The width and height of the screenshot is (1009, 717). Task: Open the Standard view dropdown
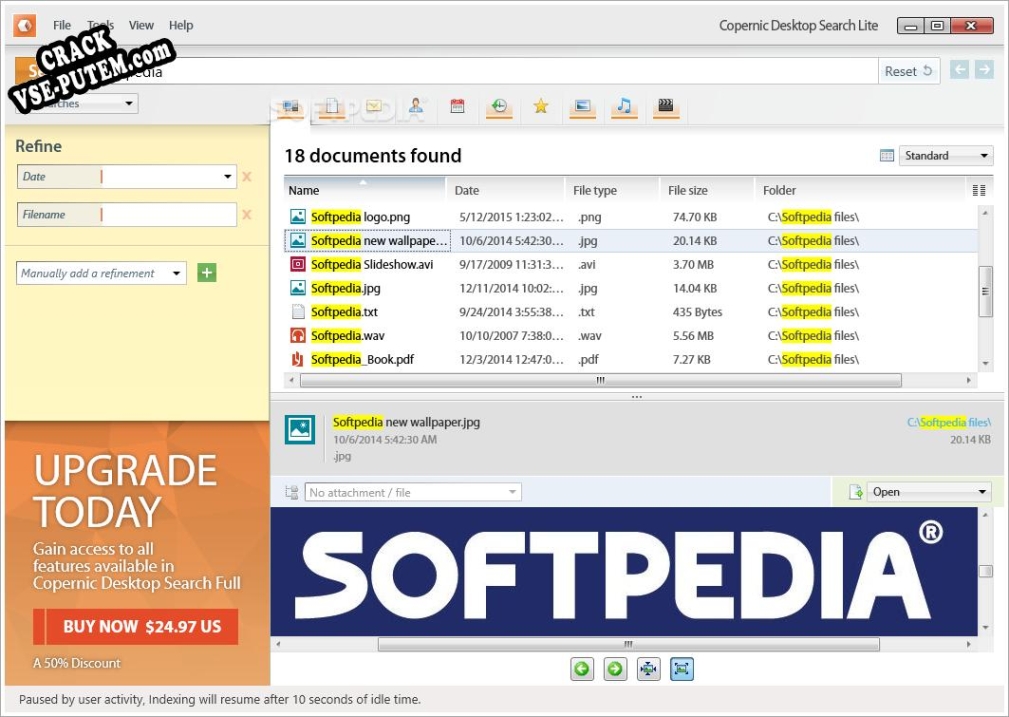tap(946, 156)
